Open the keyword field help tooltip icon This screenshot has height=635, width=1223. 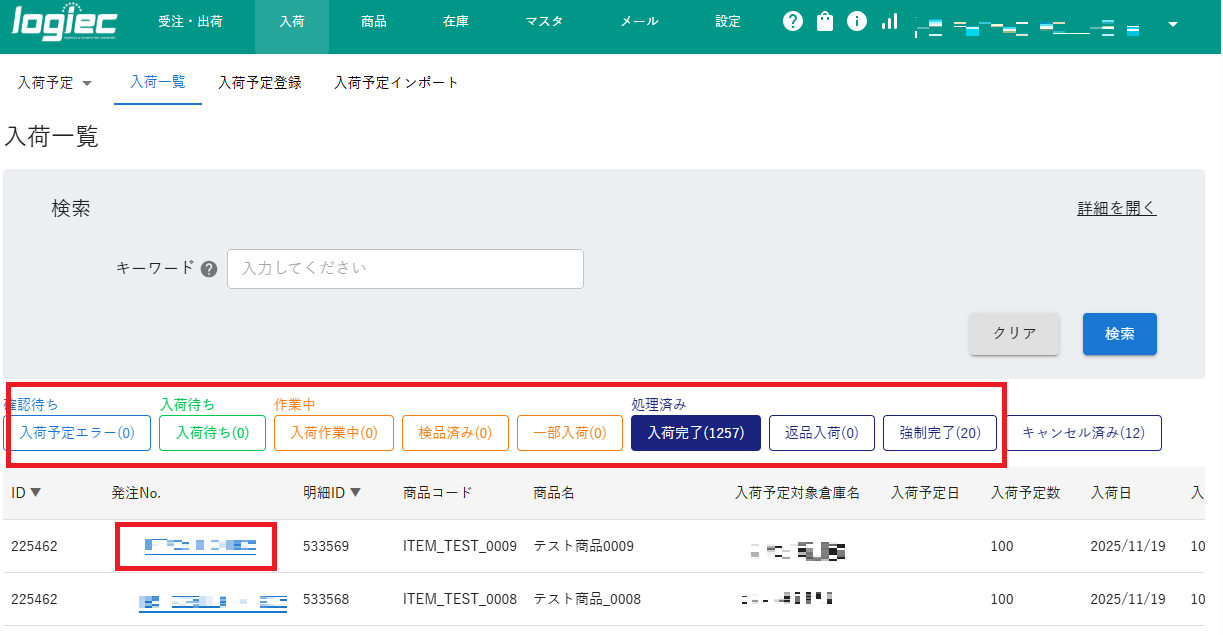pyautogui.click(x=208, y=268)
